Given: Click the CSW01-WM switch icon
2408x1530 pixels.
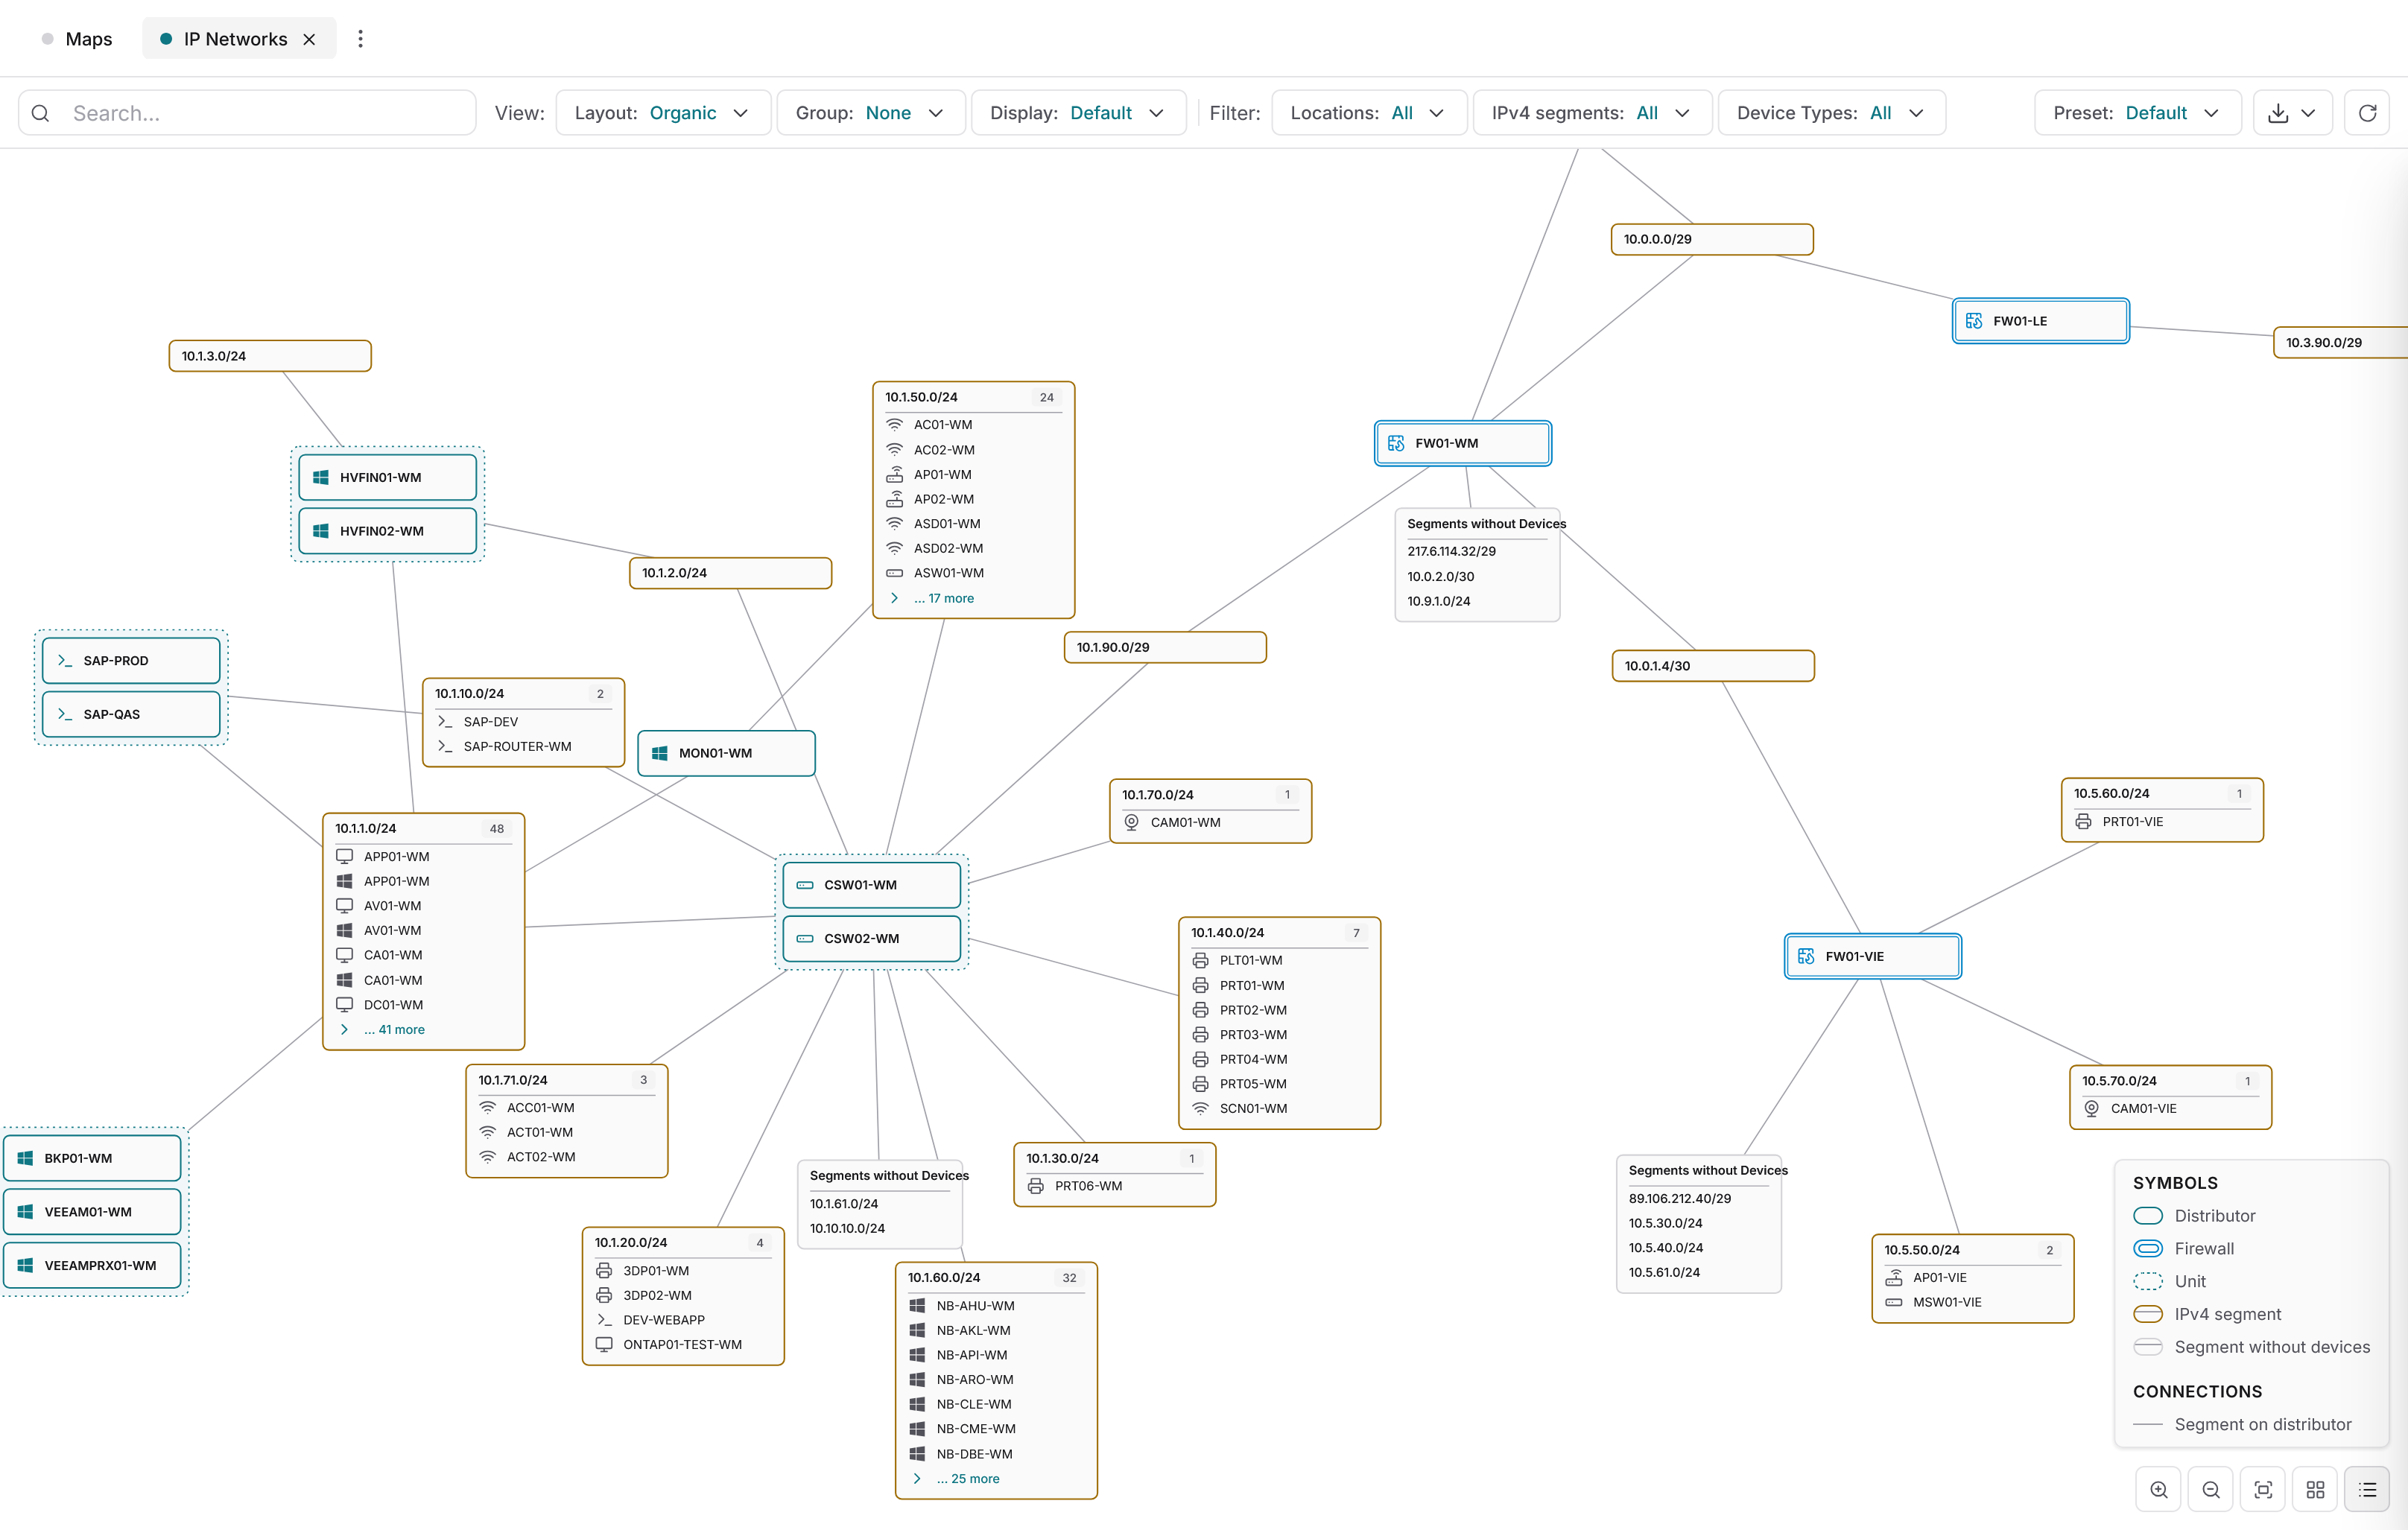Looking at the screenshot, I should (x=805, y=885).
